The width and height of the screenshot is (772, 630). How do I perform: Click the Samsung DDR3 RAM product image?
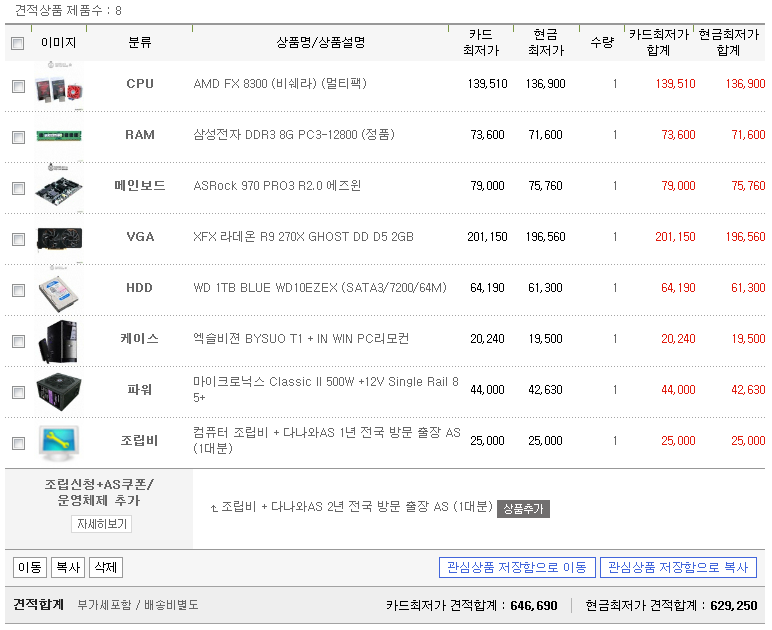[x=58, y=135]
